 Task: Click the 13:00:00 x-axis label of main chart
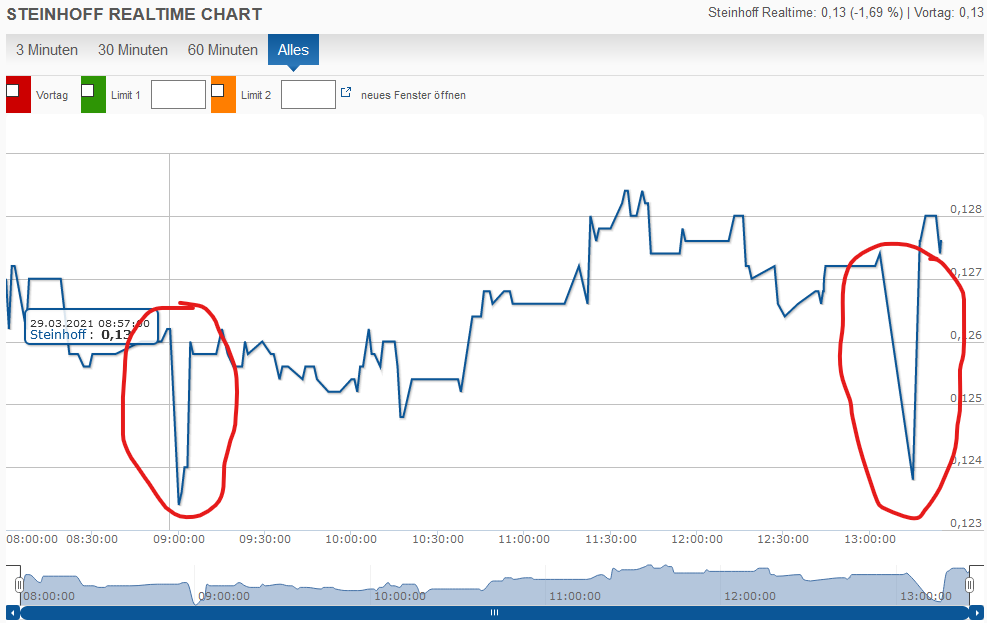coord(870,539)
